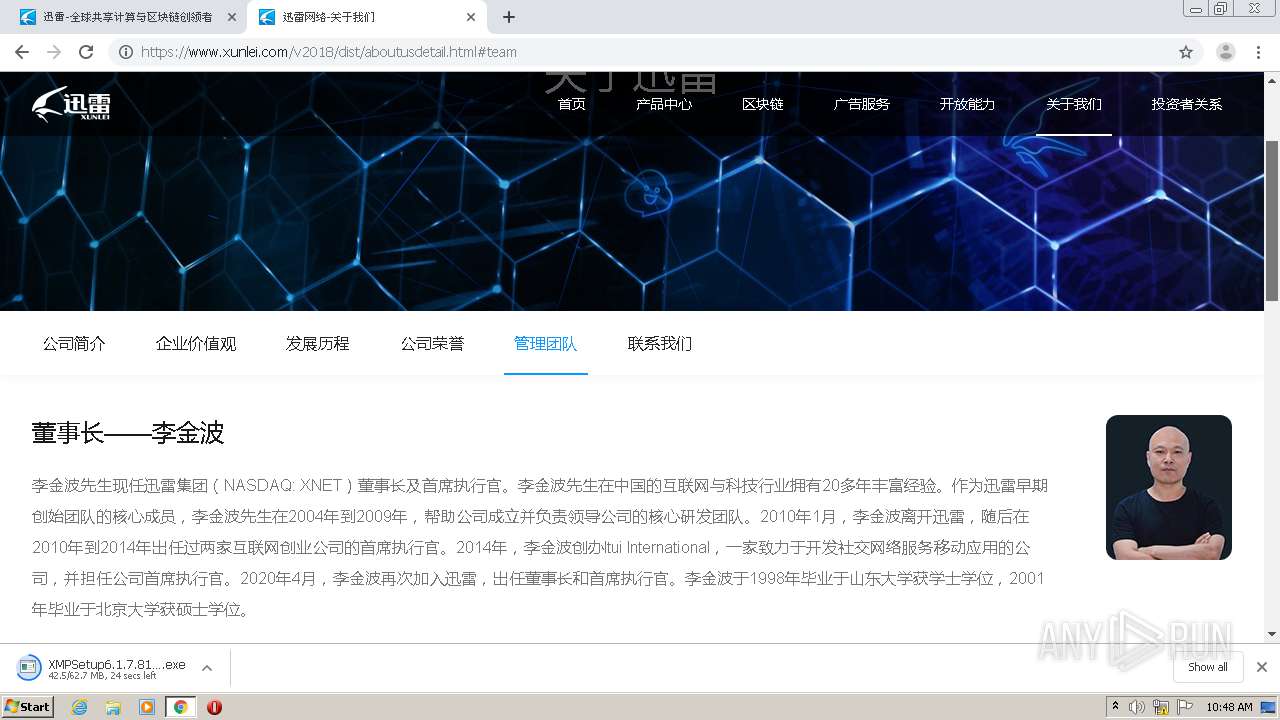The height and width of the screenshot is (720, 1280).
Task: Open the Chrome three-dot menu
Action: [1259, 52]
